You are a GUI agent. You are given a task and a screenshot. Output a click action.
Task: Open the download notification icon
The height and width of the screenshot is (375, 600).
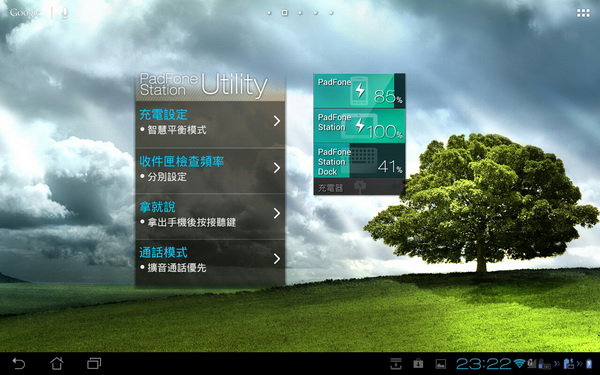396,364
